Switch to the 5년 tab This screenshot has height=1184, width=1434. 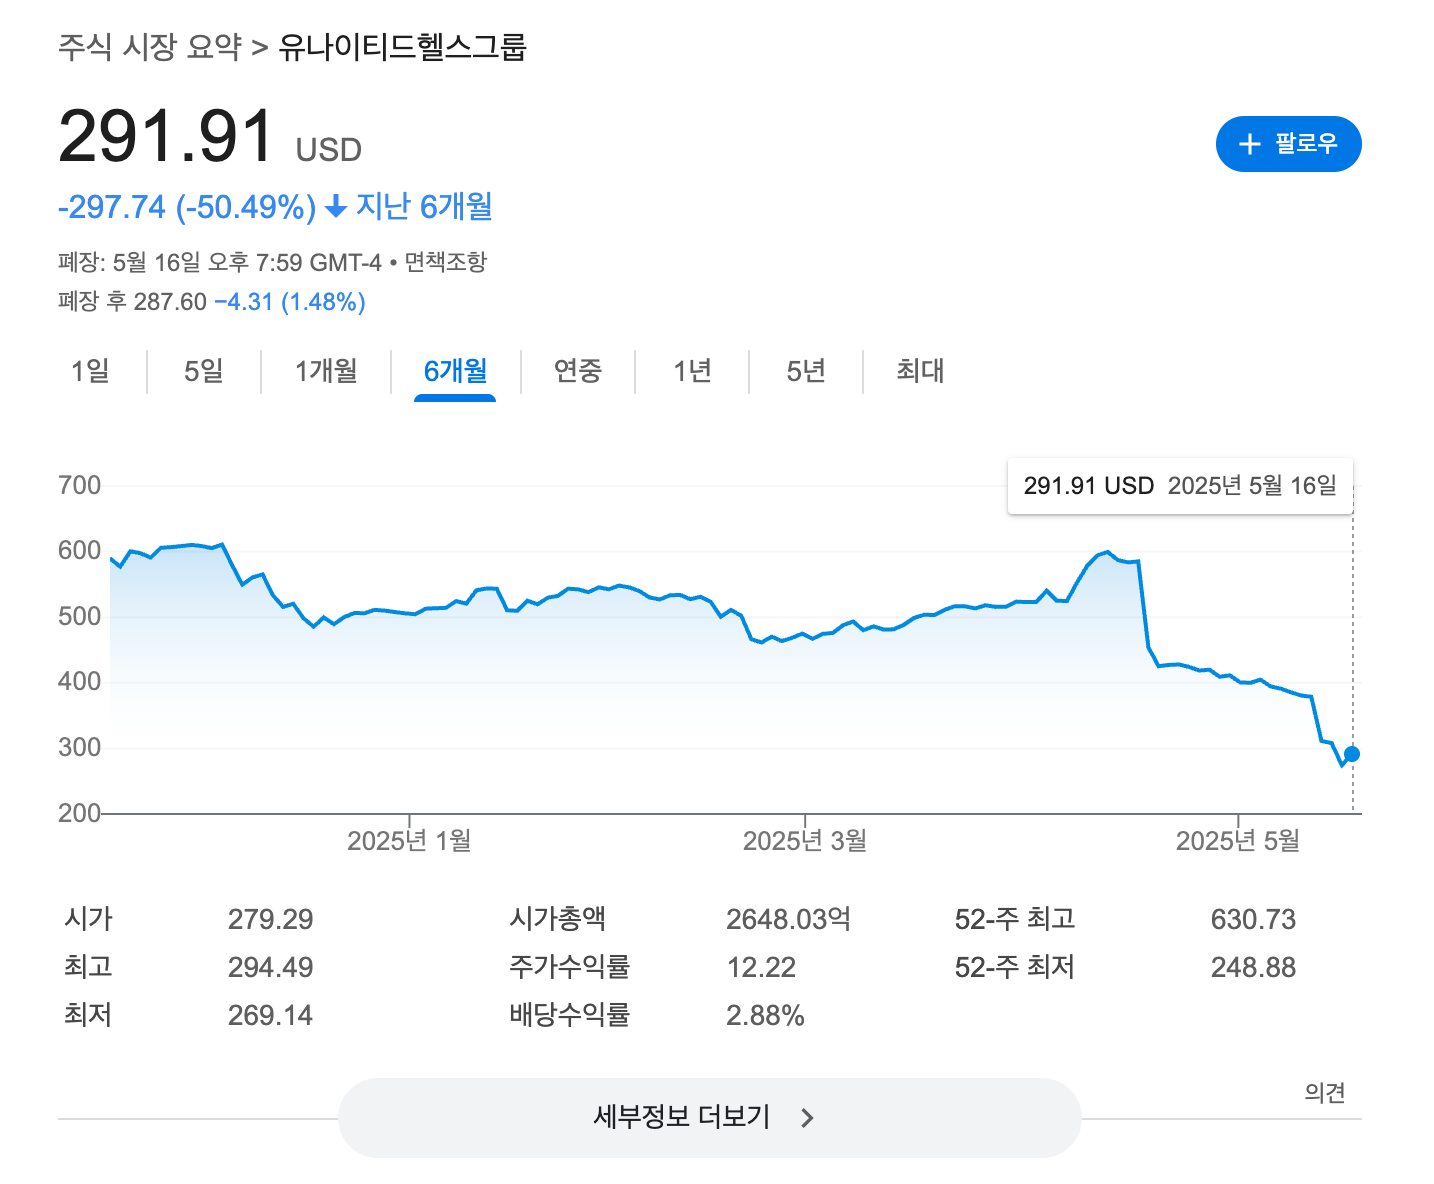pos(806,371)
